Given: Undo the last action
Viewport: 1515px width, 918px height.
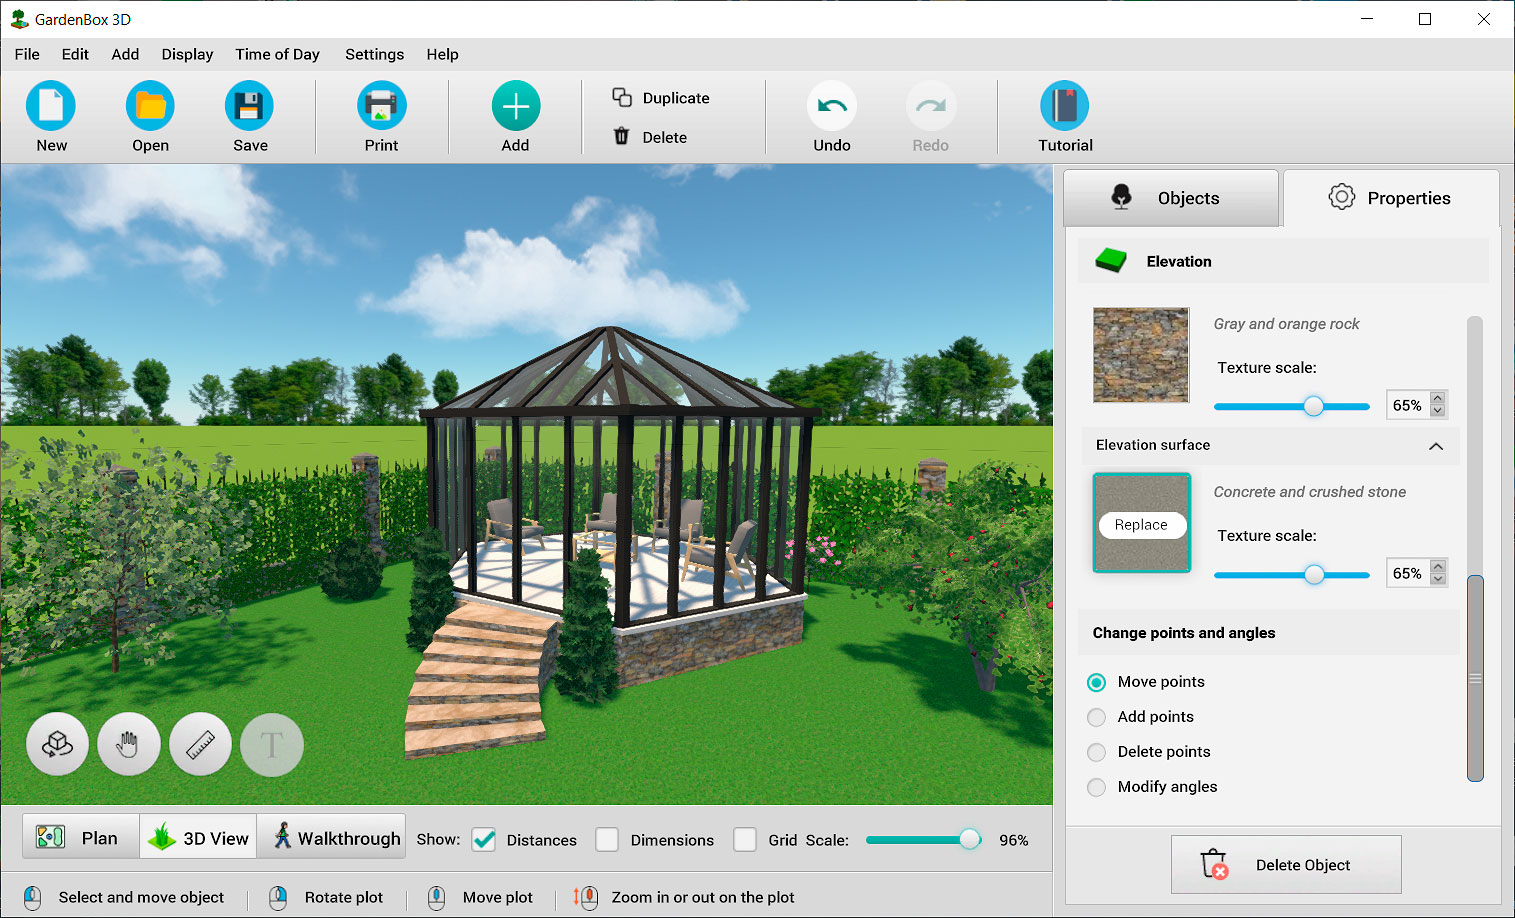Looking at the screenshot, I should (x=831, y=106).
